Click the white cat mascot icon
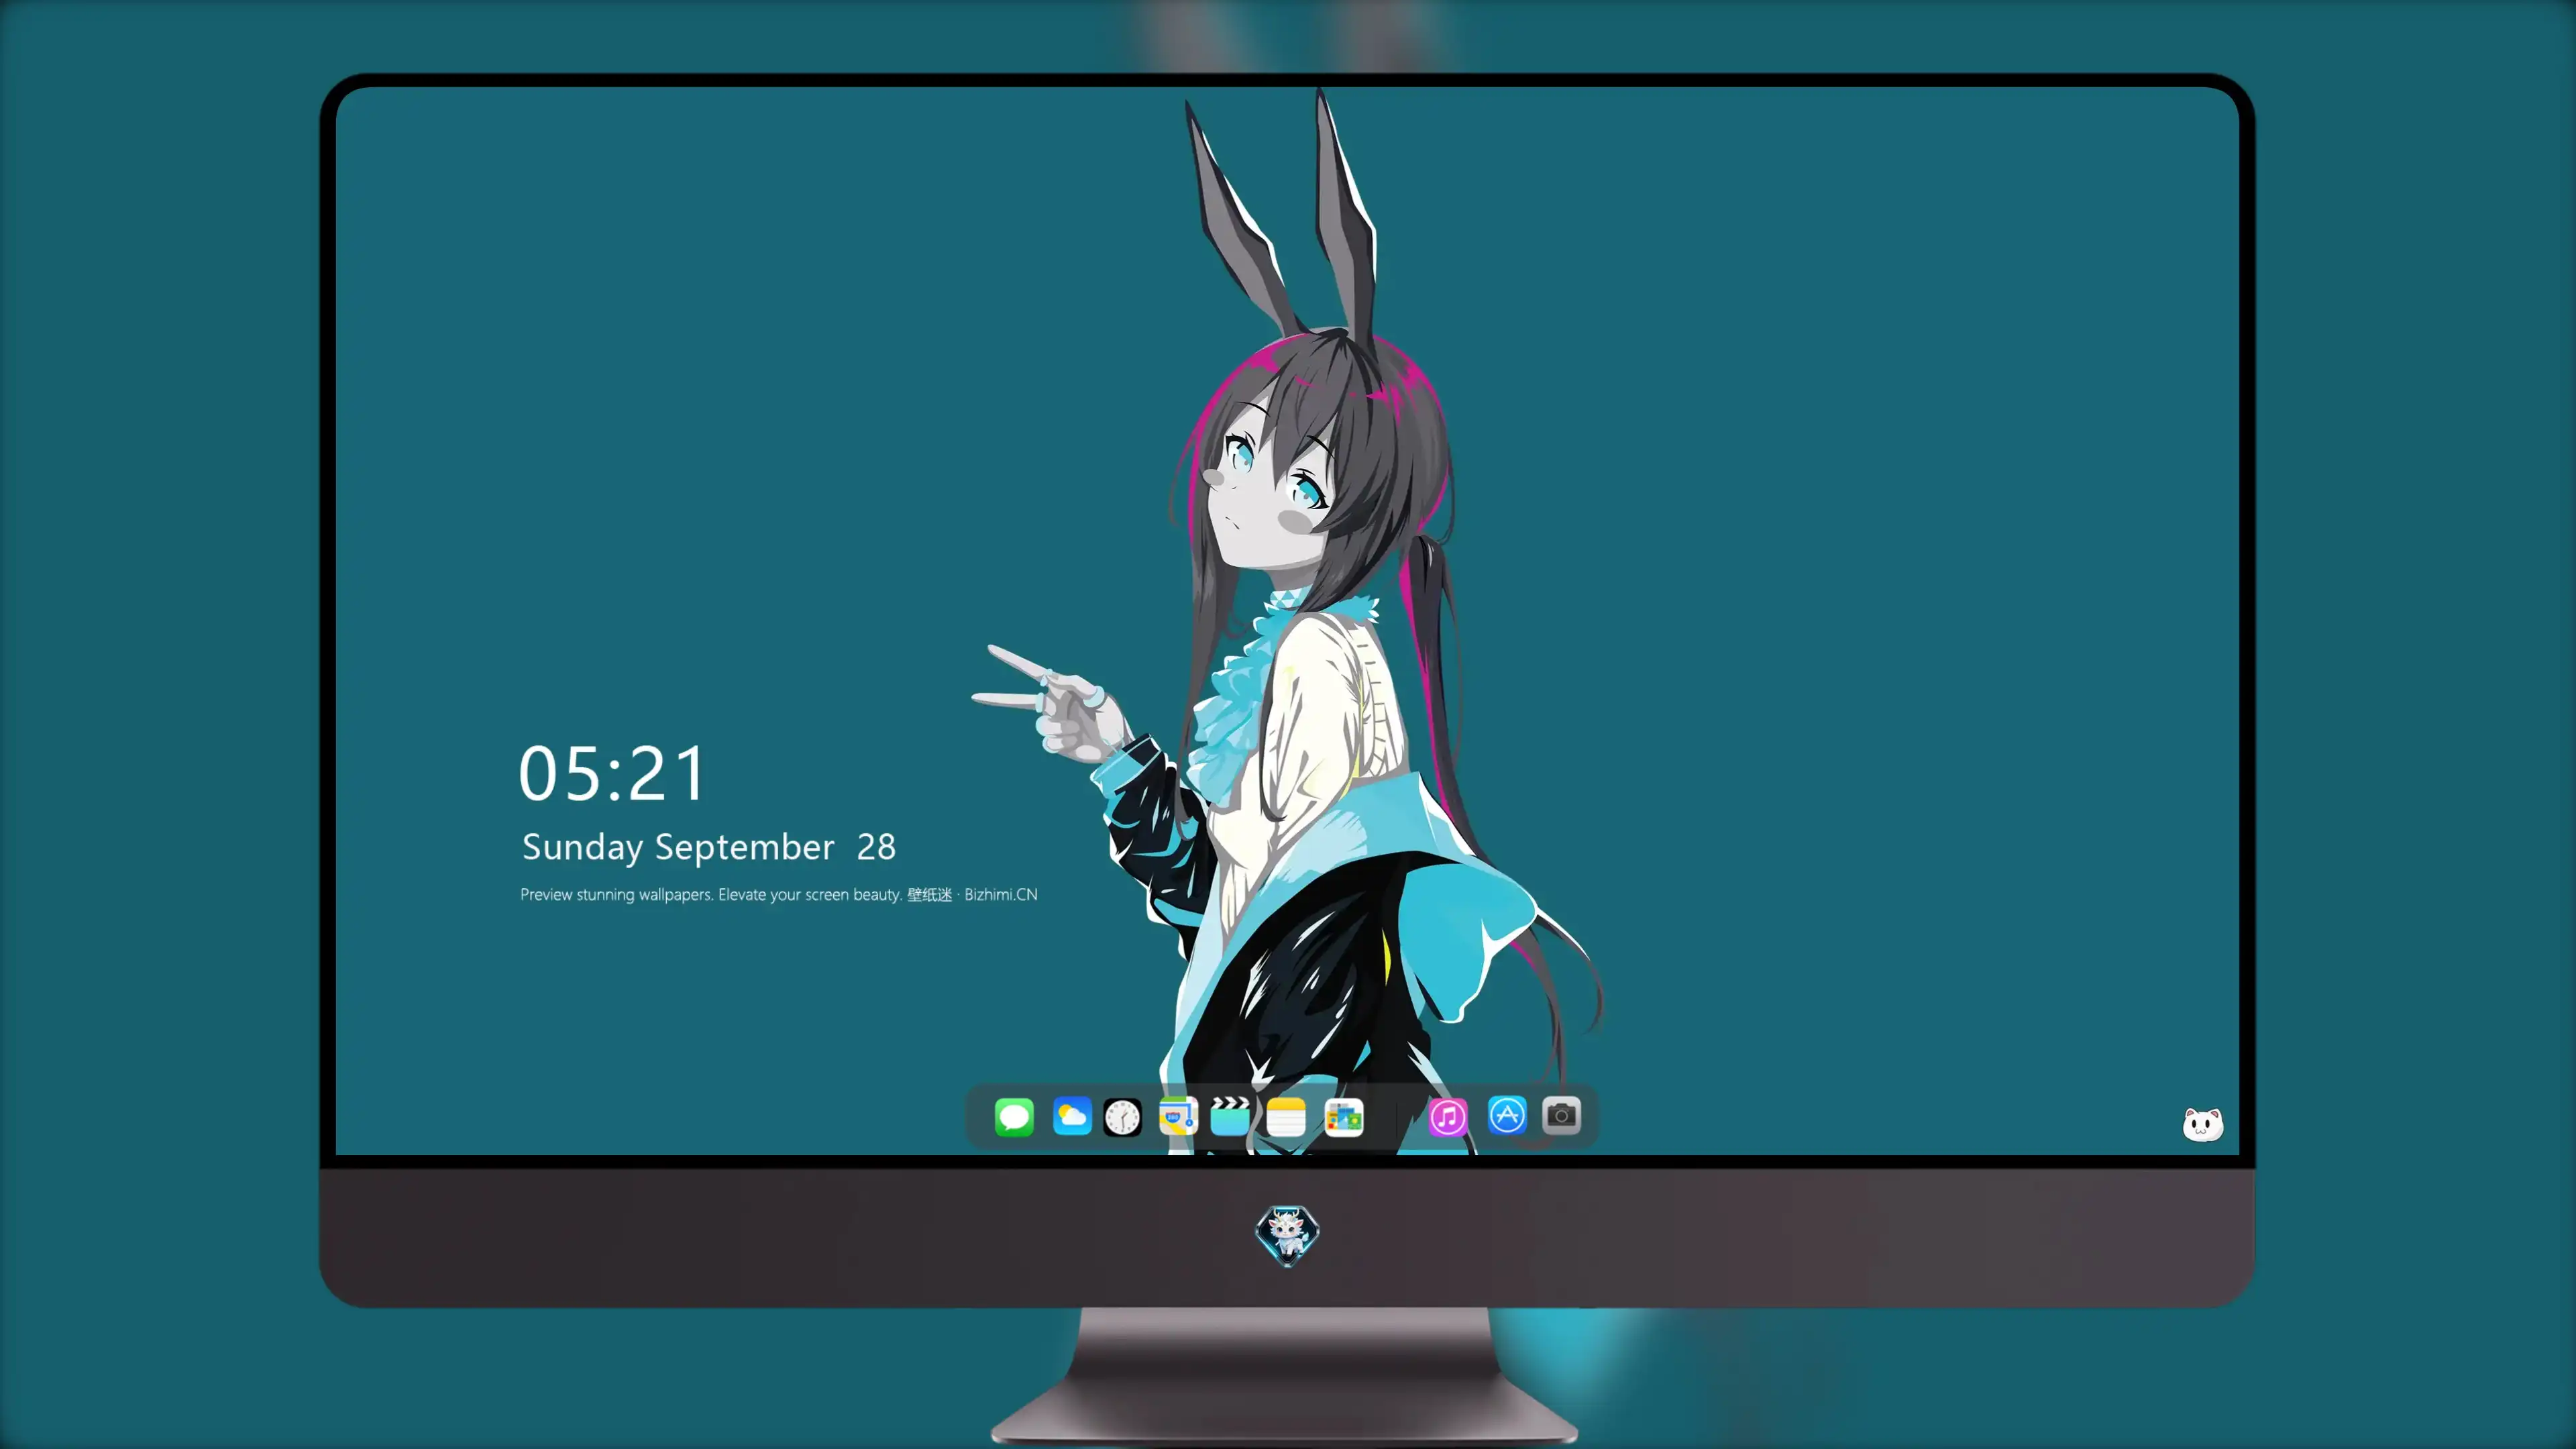This screenshot has width=2576, height=1449. 2203,1125
